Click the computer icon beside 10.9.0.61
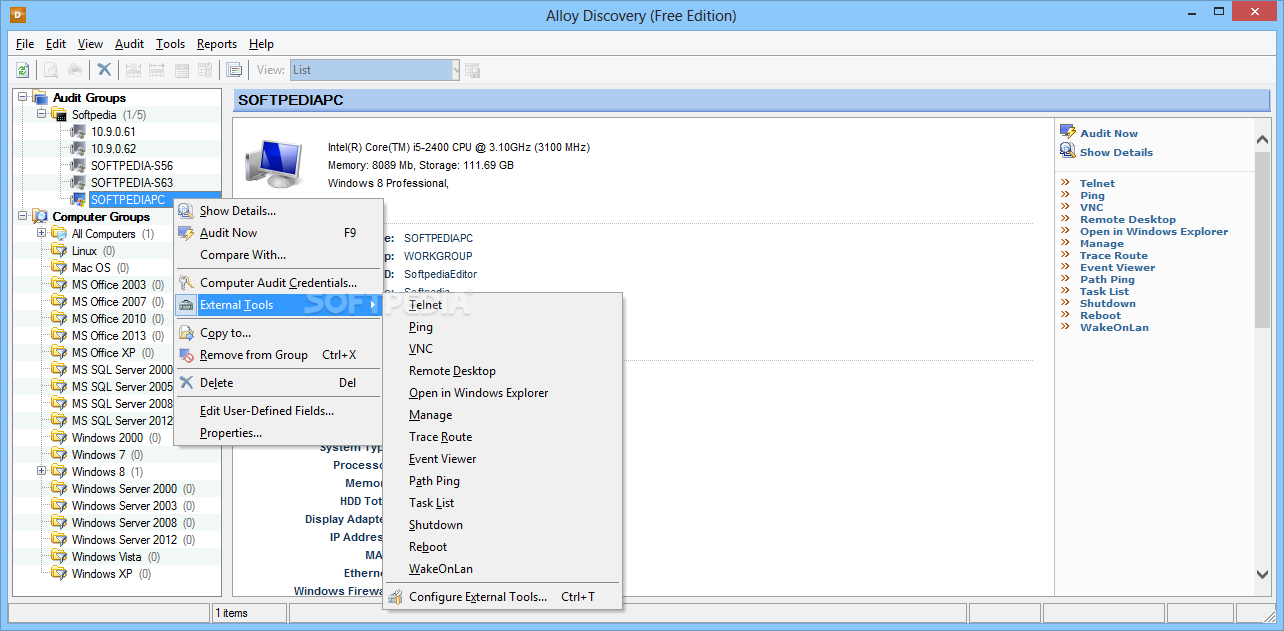 (79, 132)
